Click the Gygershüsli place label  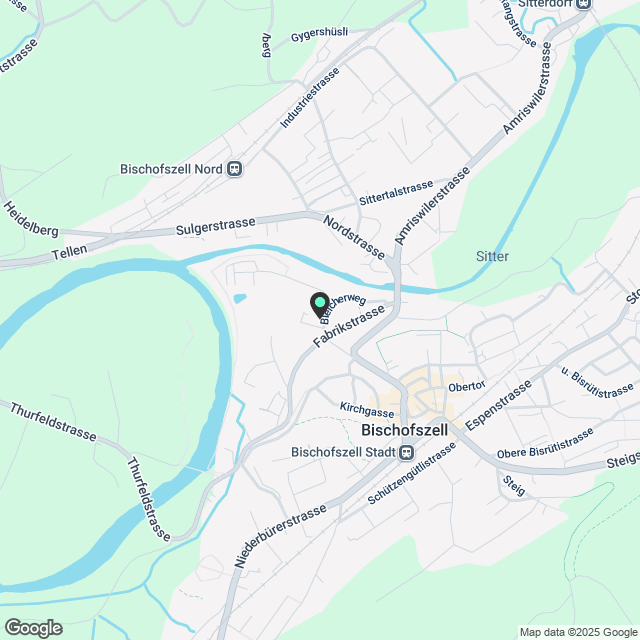[x=319, y=34]
